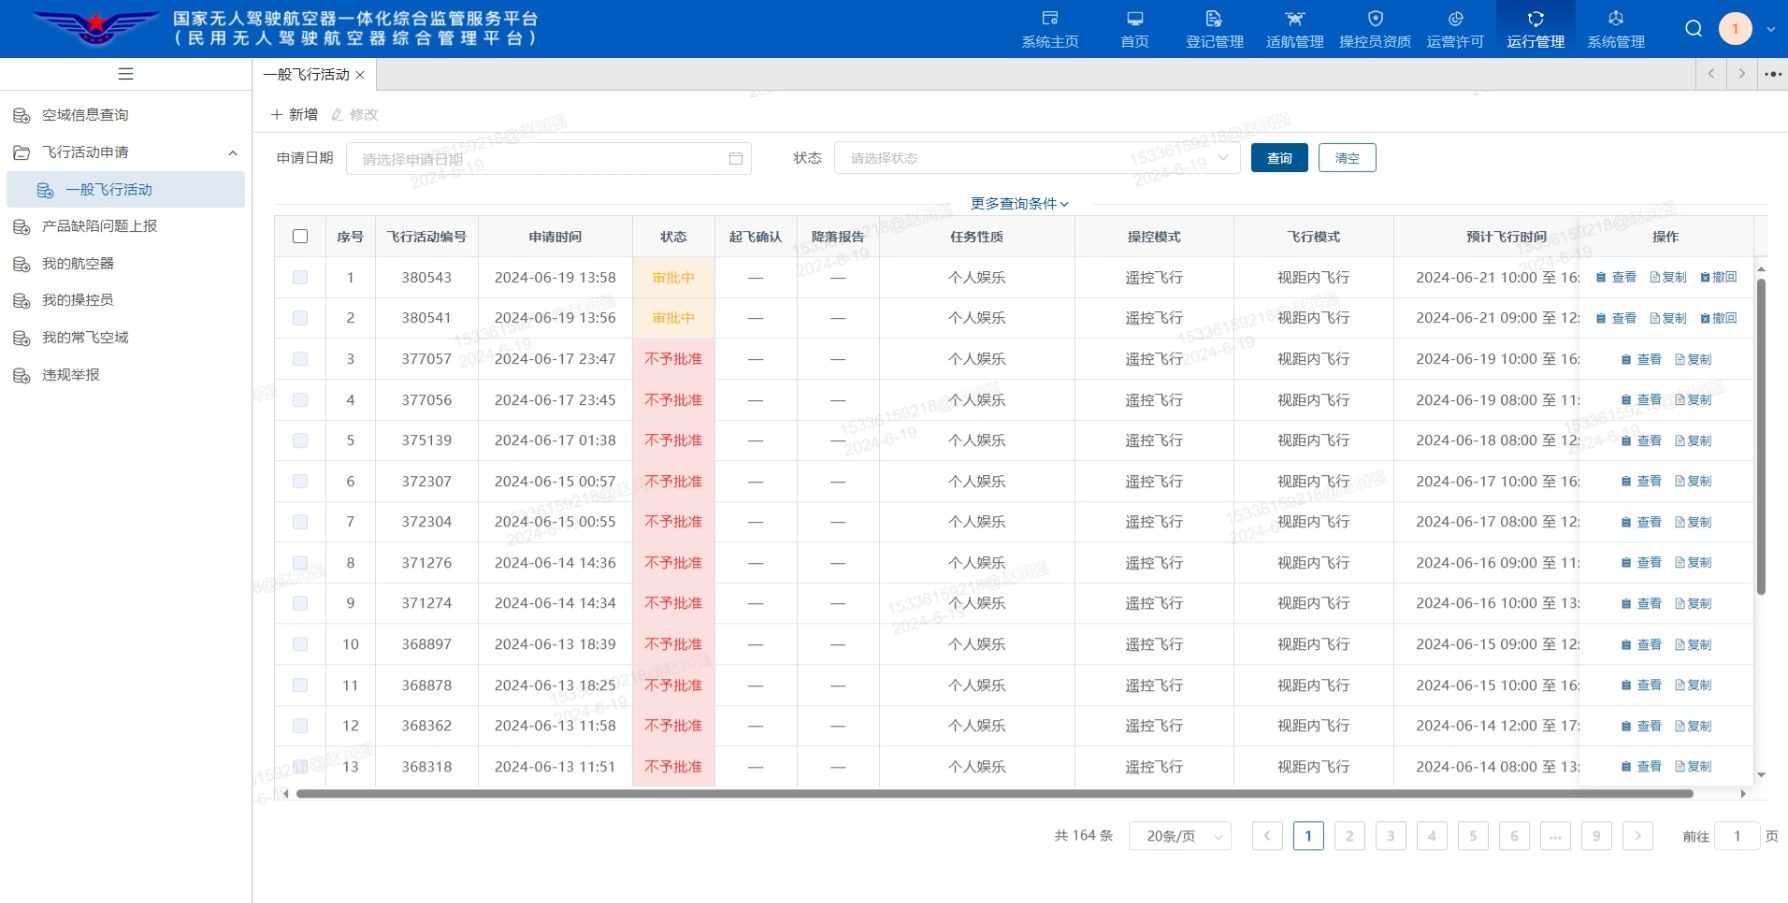Go to page 2 in pagination

pyautogui.click(x=1349, y=836)
